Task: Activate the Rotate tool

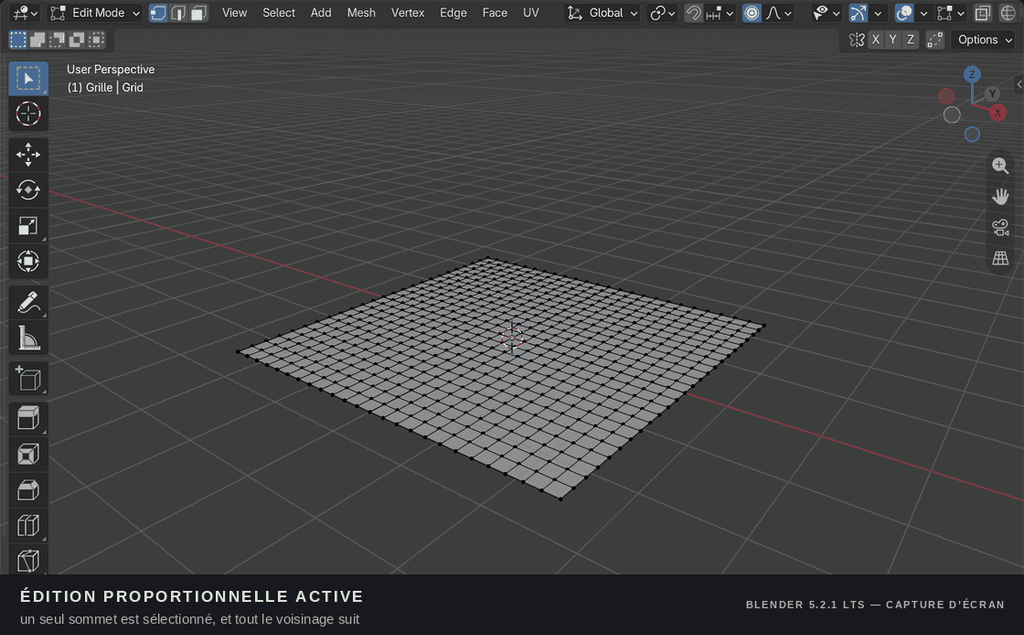Action: 28,190
